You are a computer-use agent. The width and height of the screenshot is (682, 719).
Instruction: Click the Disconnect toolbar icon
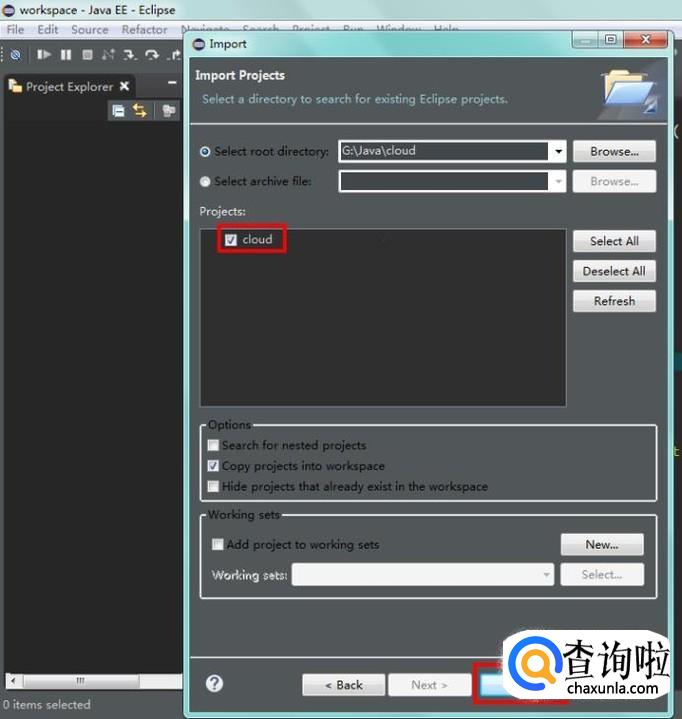[108, 55]
